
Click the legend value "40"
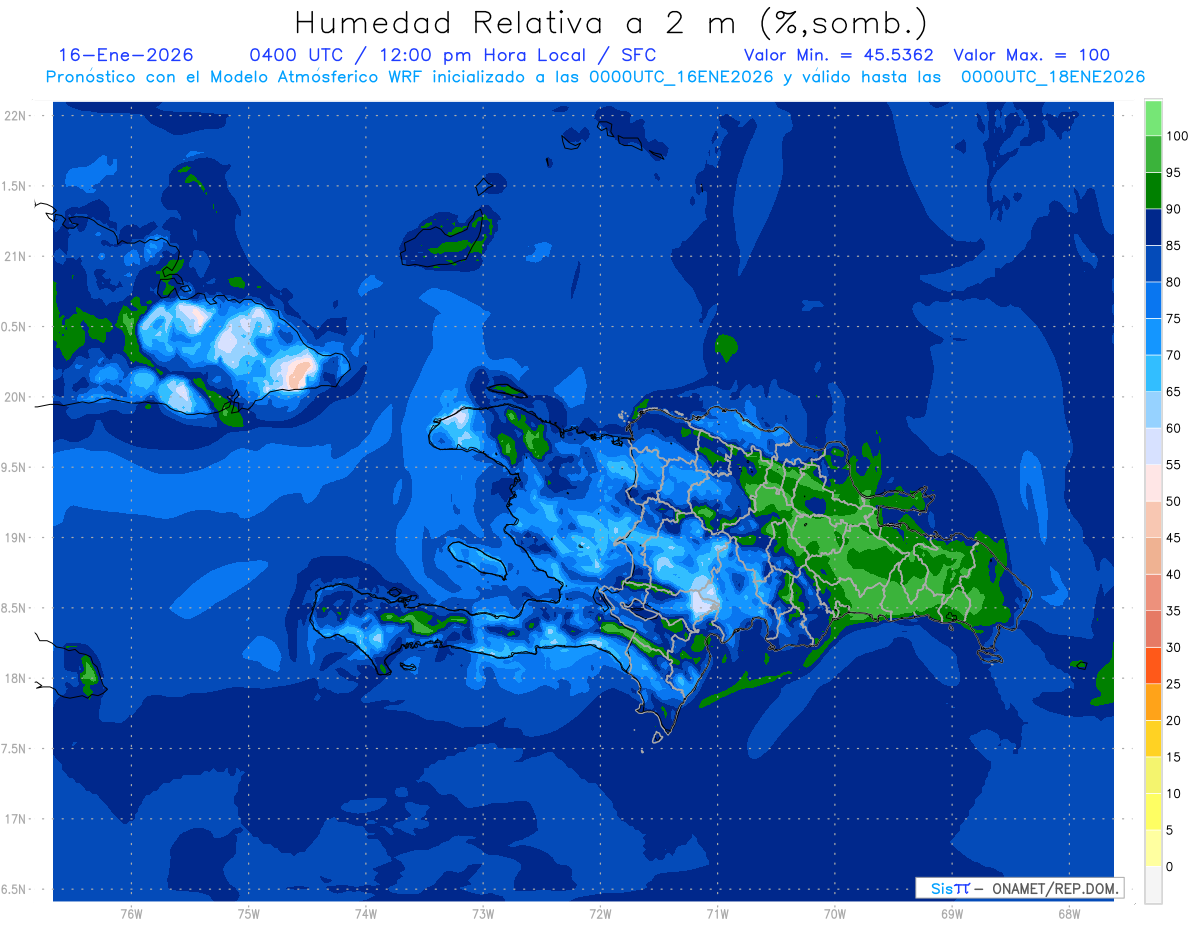(1173, 574)
